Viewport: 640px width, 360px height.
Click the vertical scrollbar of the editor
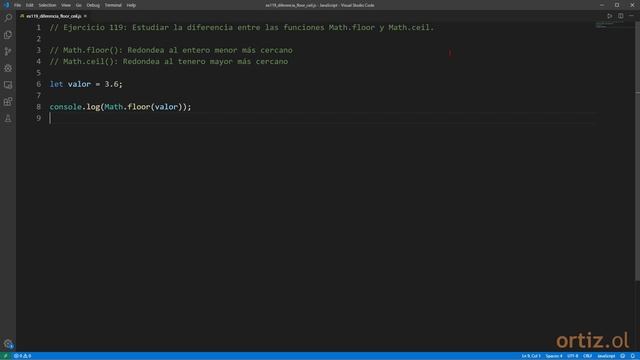pos(637,151)
